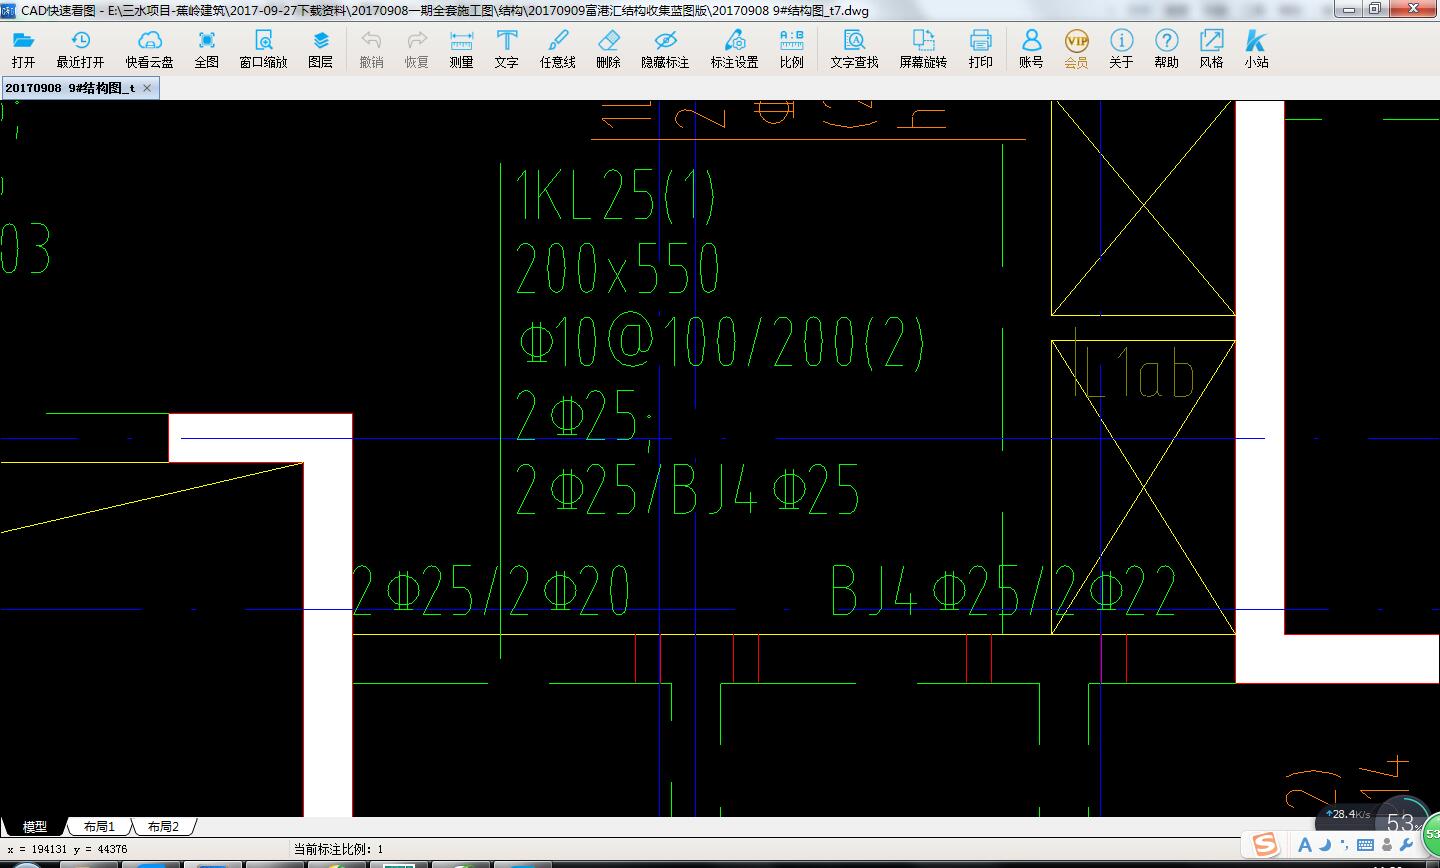1440x868 pixels.
Task: Toggle Sogou punctuation mode icon
Action: [1344, 845]
